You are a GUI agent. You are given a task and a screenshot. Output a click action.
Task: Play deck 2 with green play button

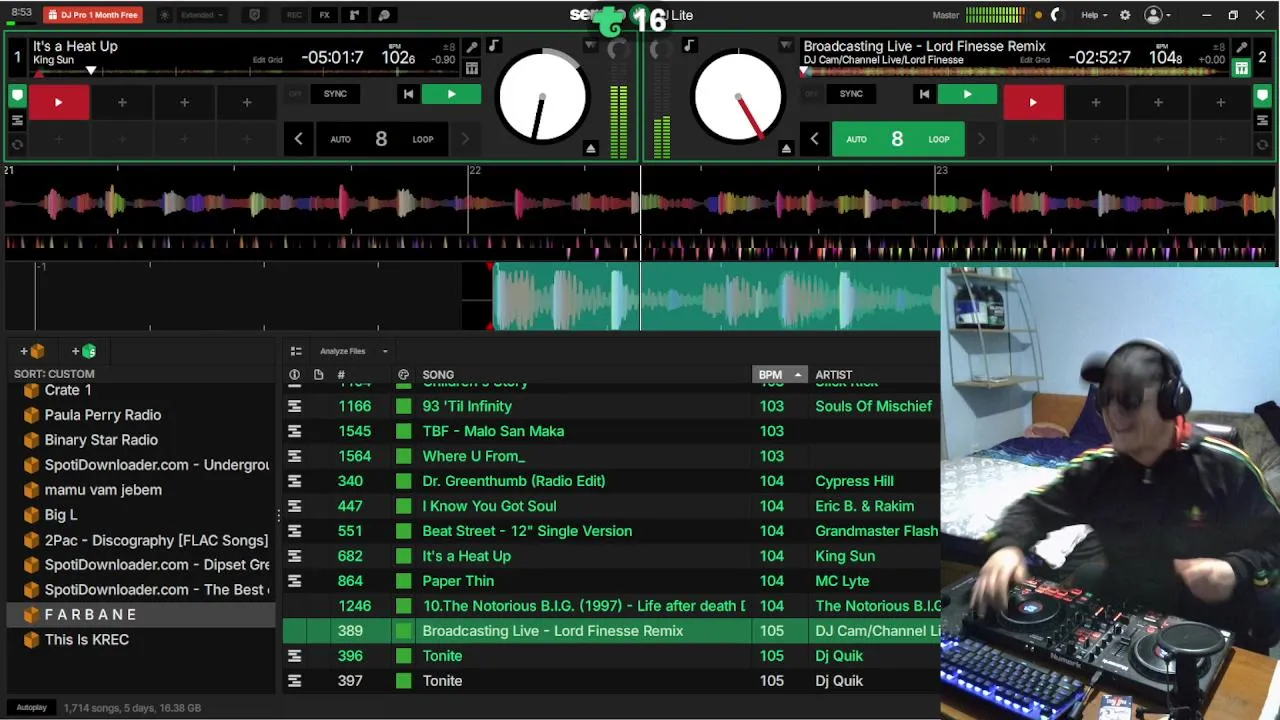click(967, 94)
